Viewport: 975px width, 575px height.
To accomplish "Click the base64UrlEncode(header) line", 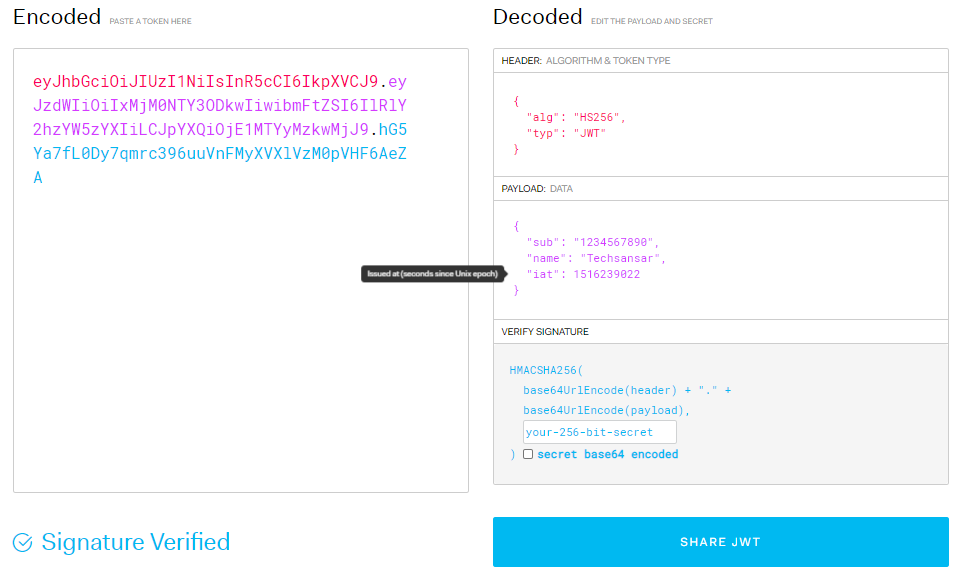I will 627,390.
